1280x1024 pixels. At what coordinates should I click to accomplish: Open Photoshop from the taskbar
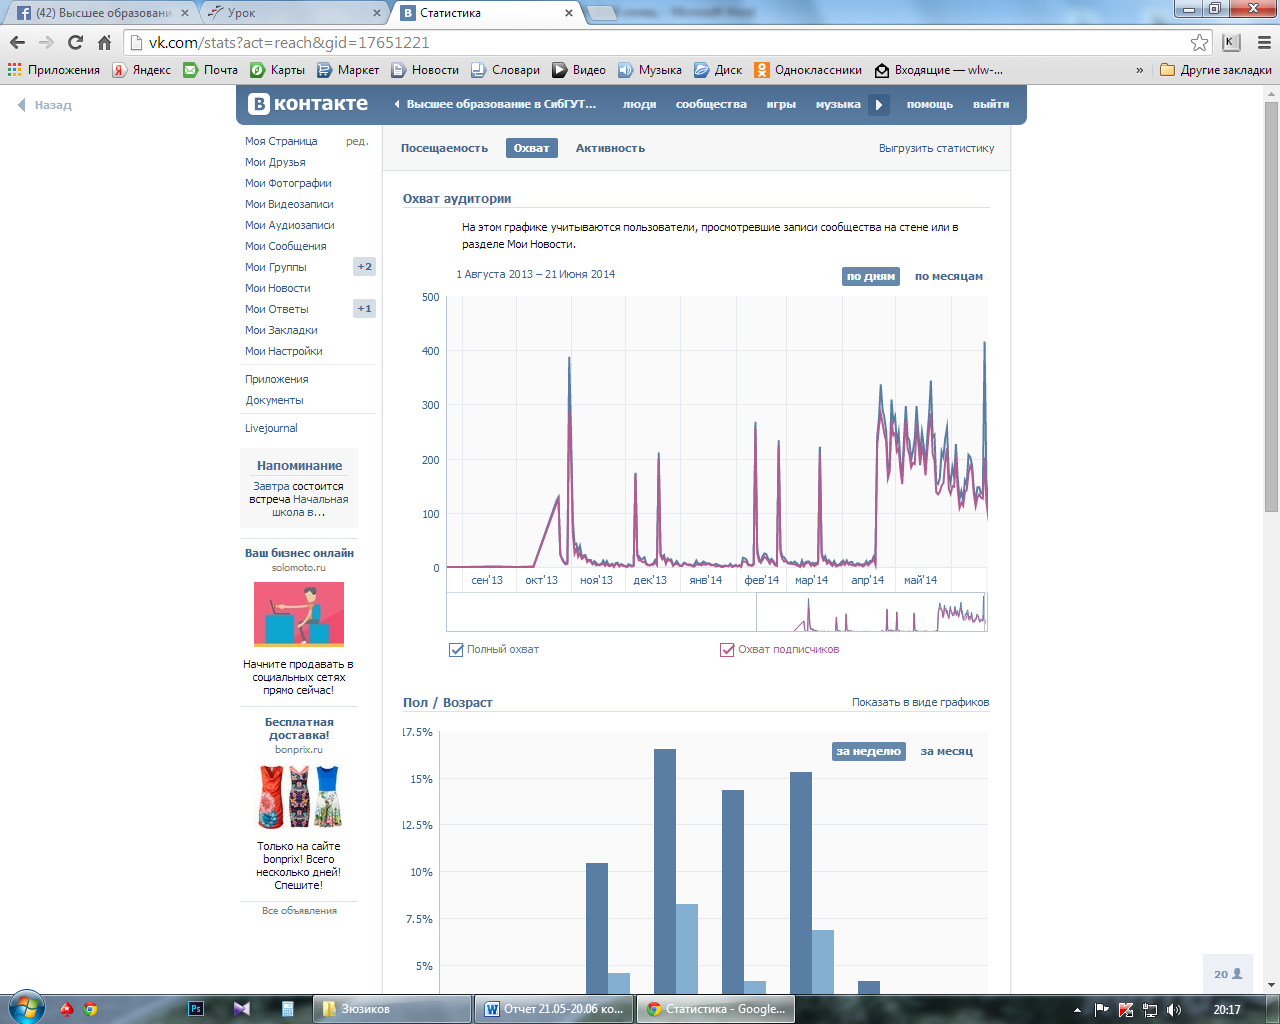tap(196, 1009)
